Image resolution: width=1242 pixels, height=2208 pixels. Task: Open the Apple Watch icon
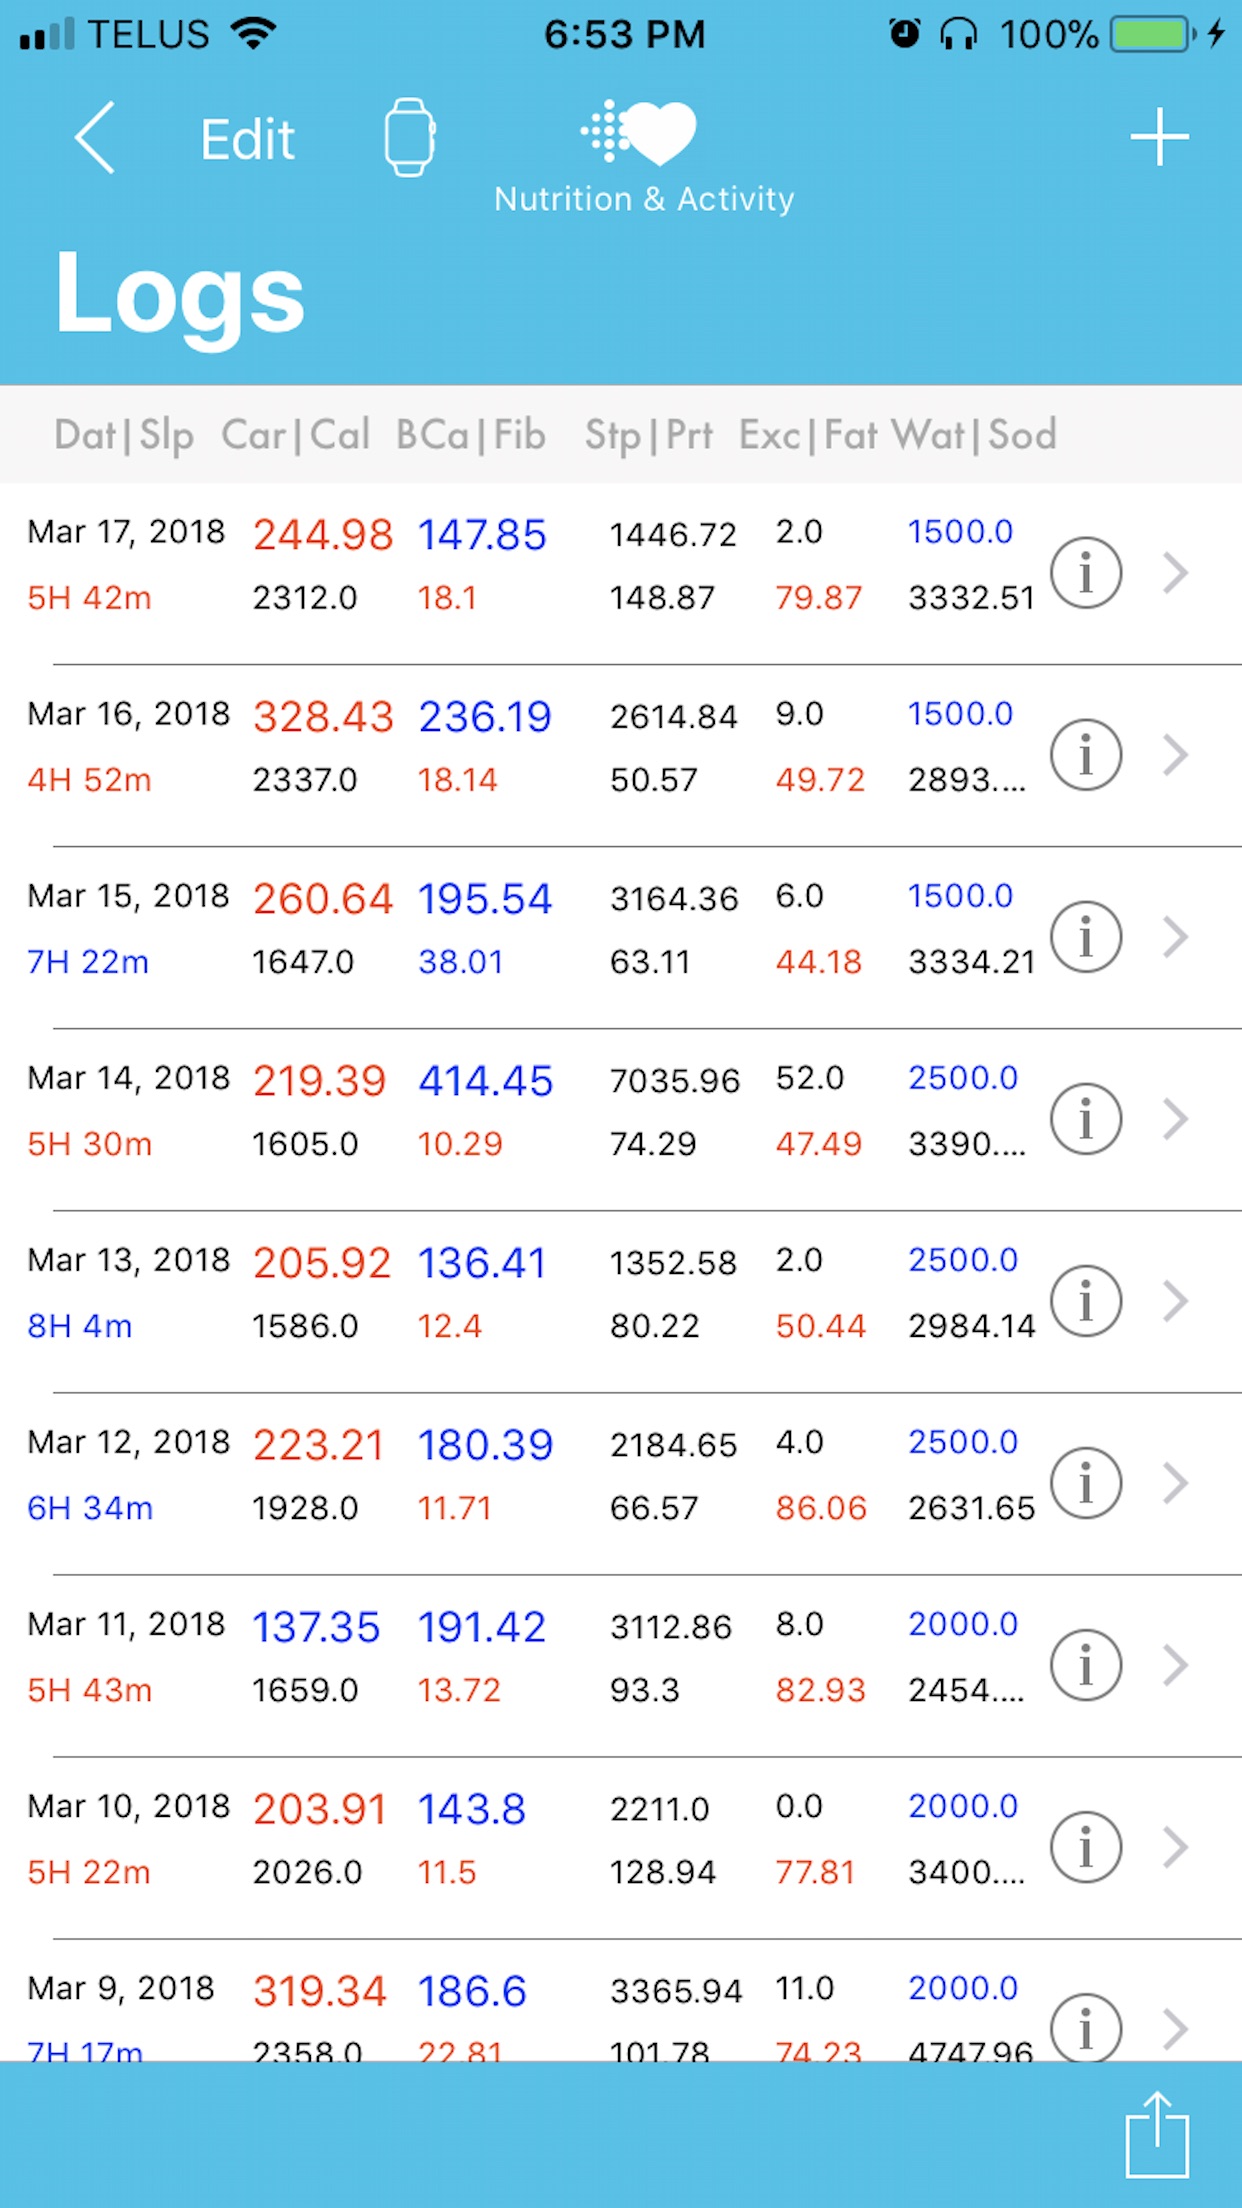click(409, 138)
